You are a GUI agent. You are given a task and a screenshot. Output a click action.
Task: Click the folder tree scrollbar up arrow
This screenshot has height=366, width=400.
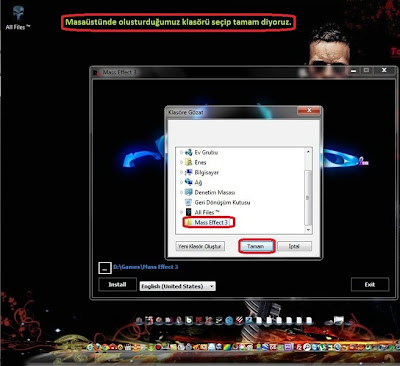(308, 152)
